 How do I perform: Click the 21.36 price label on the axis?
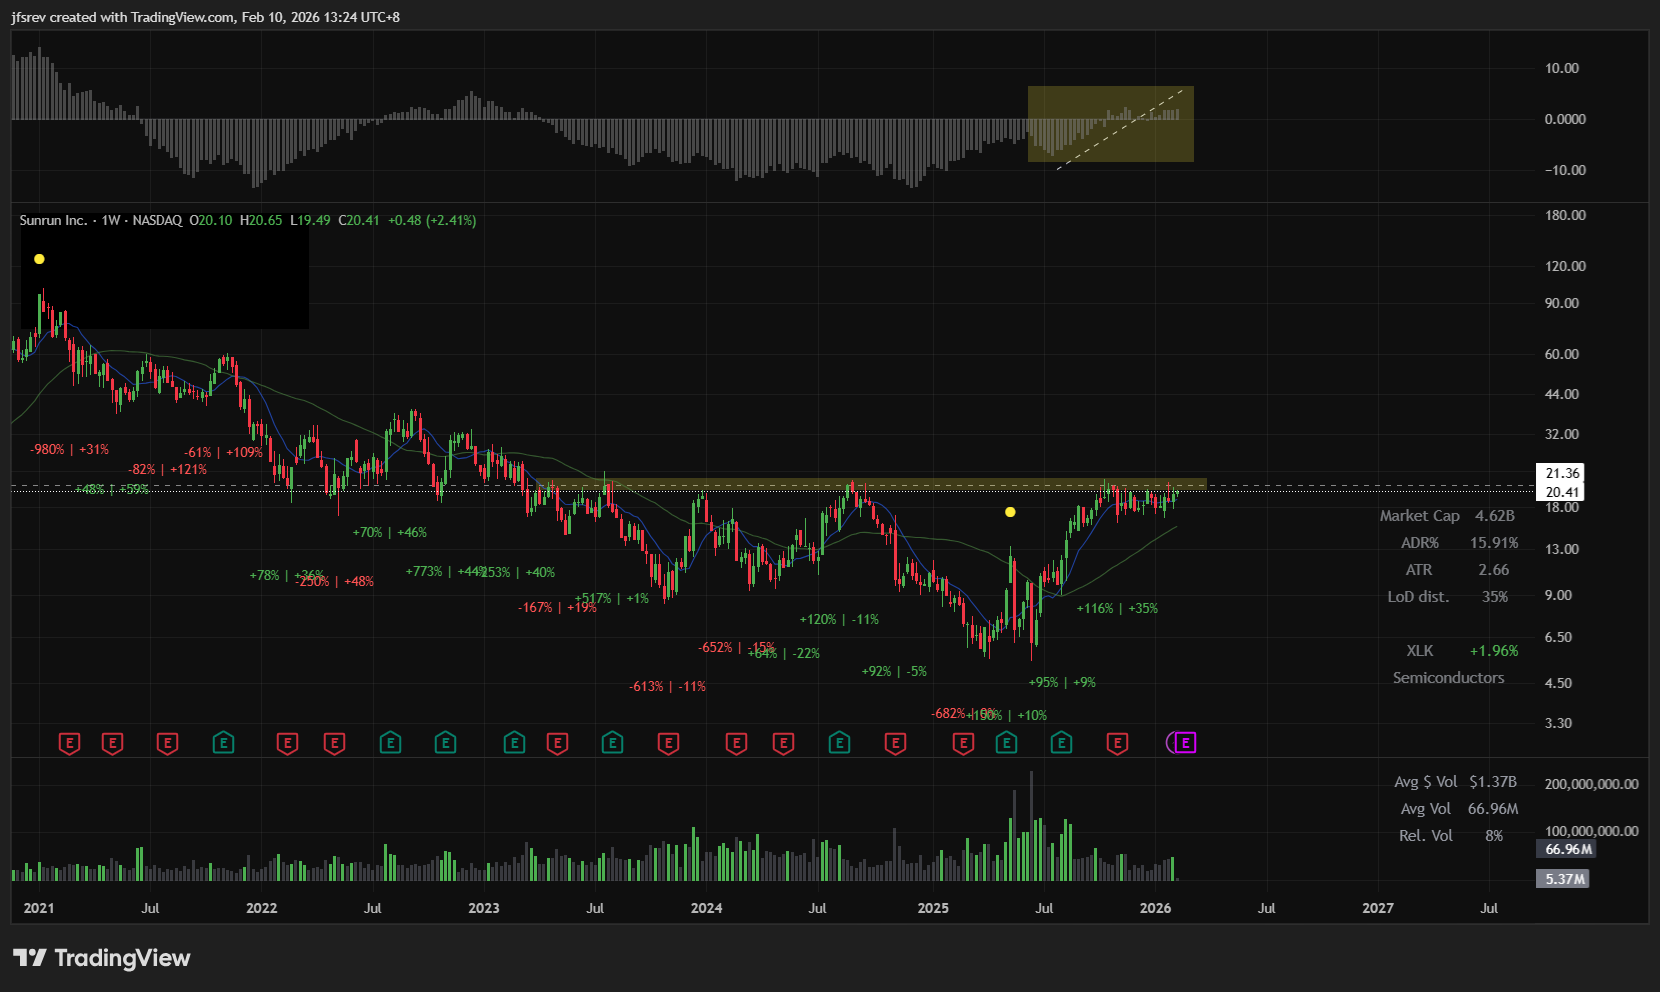1562,473
